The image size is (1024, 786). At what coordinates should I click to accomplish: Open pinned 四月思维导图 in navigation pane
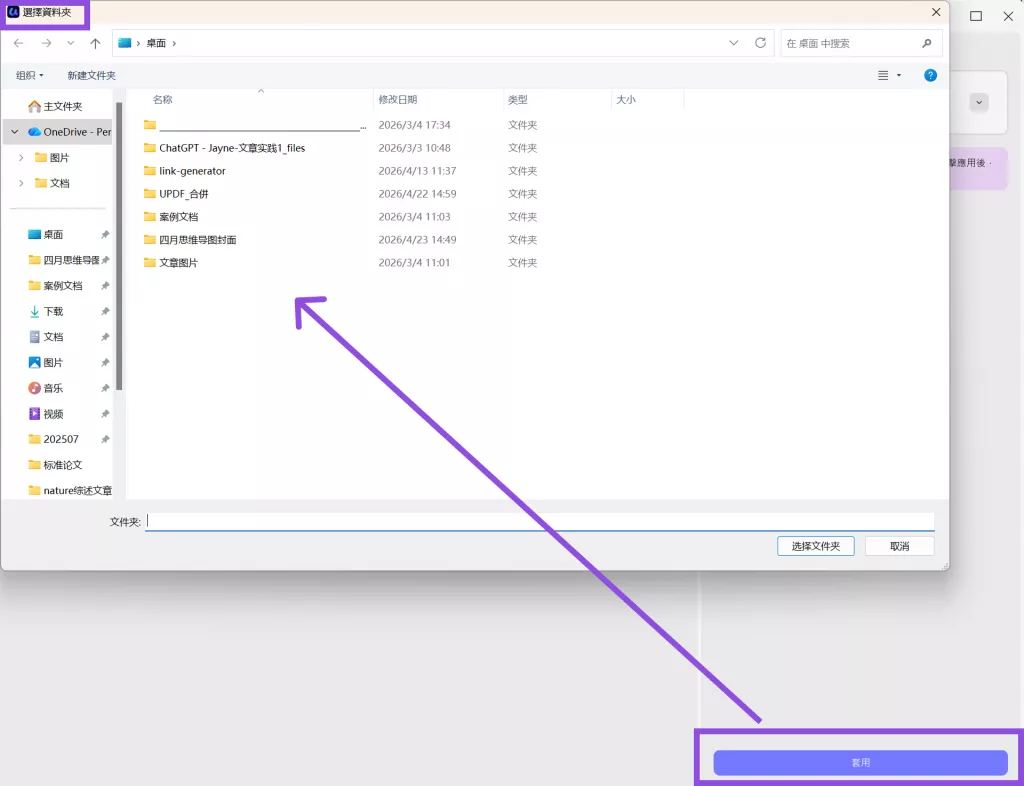pyautogui.click(x=64, y=260)
